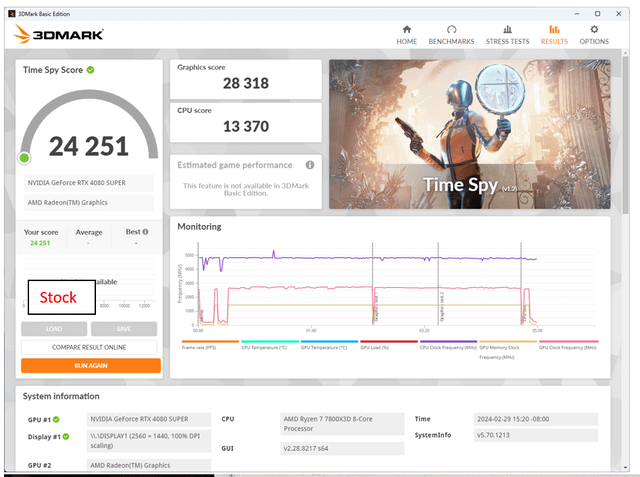This screenshot has height=477, width=640.
Task: Click info icon next to Best
Action: (145, 232)
